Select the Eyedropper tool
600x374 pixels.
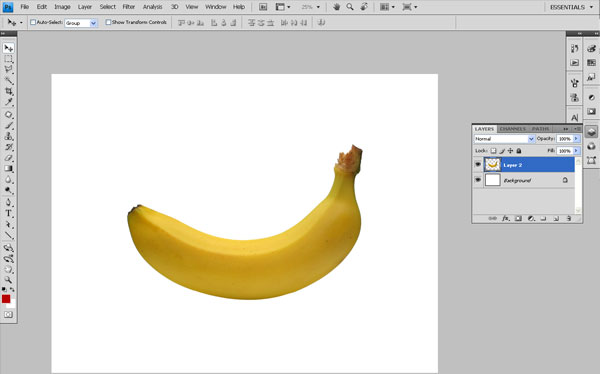8,102
